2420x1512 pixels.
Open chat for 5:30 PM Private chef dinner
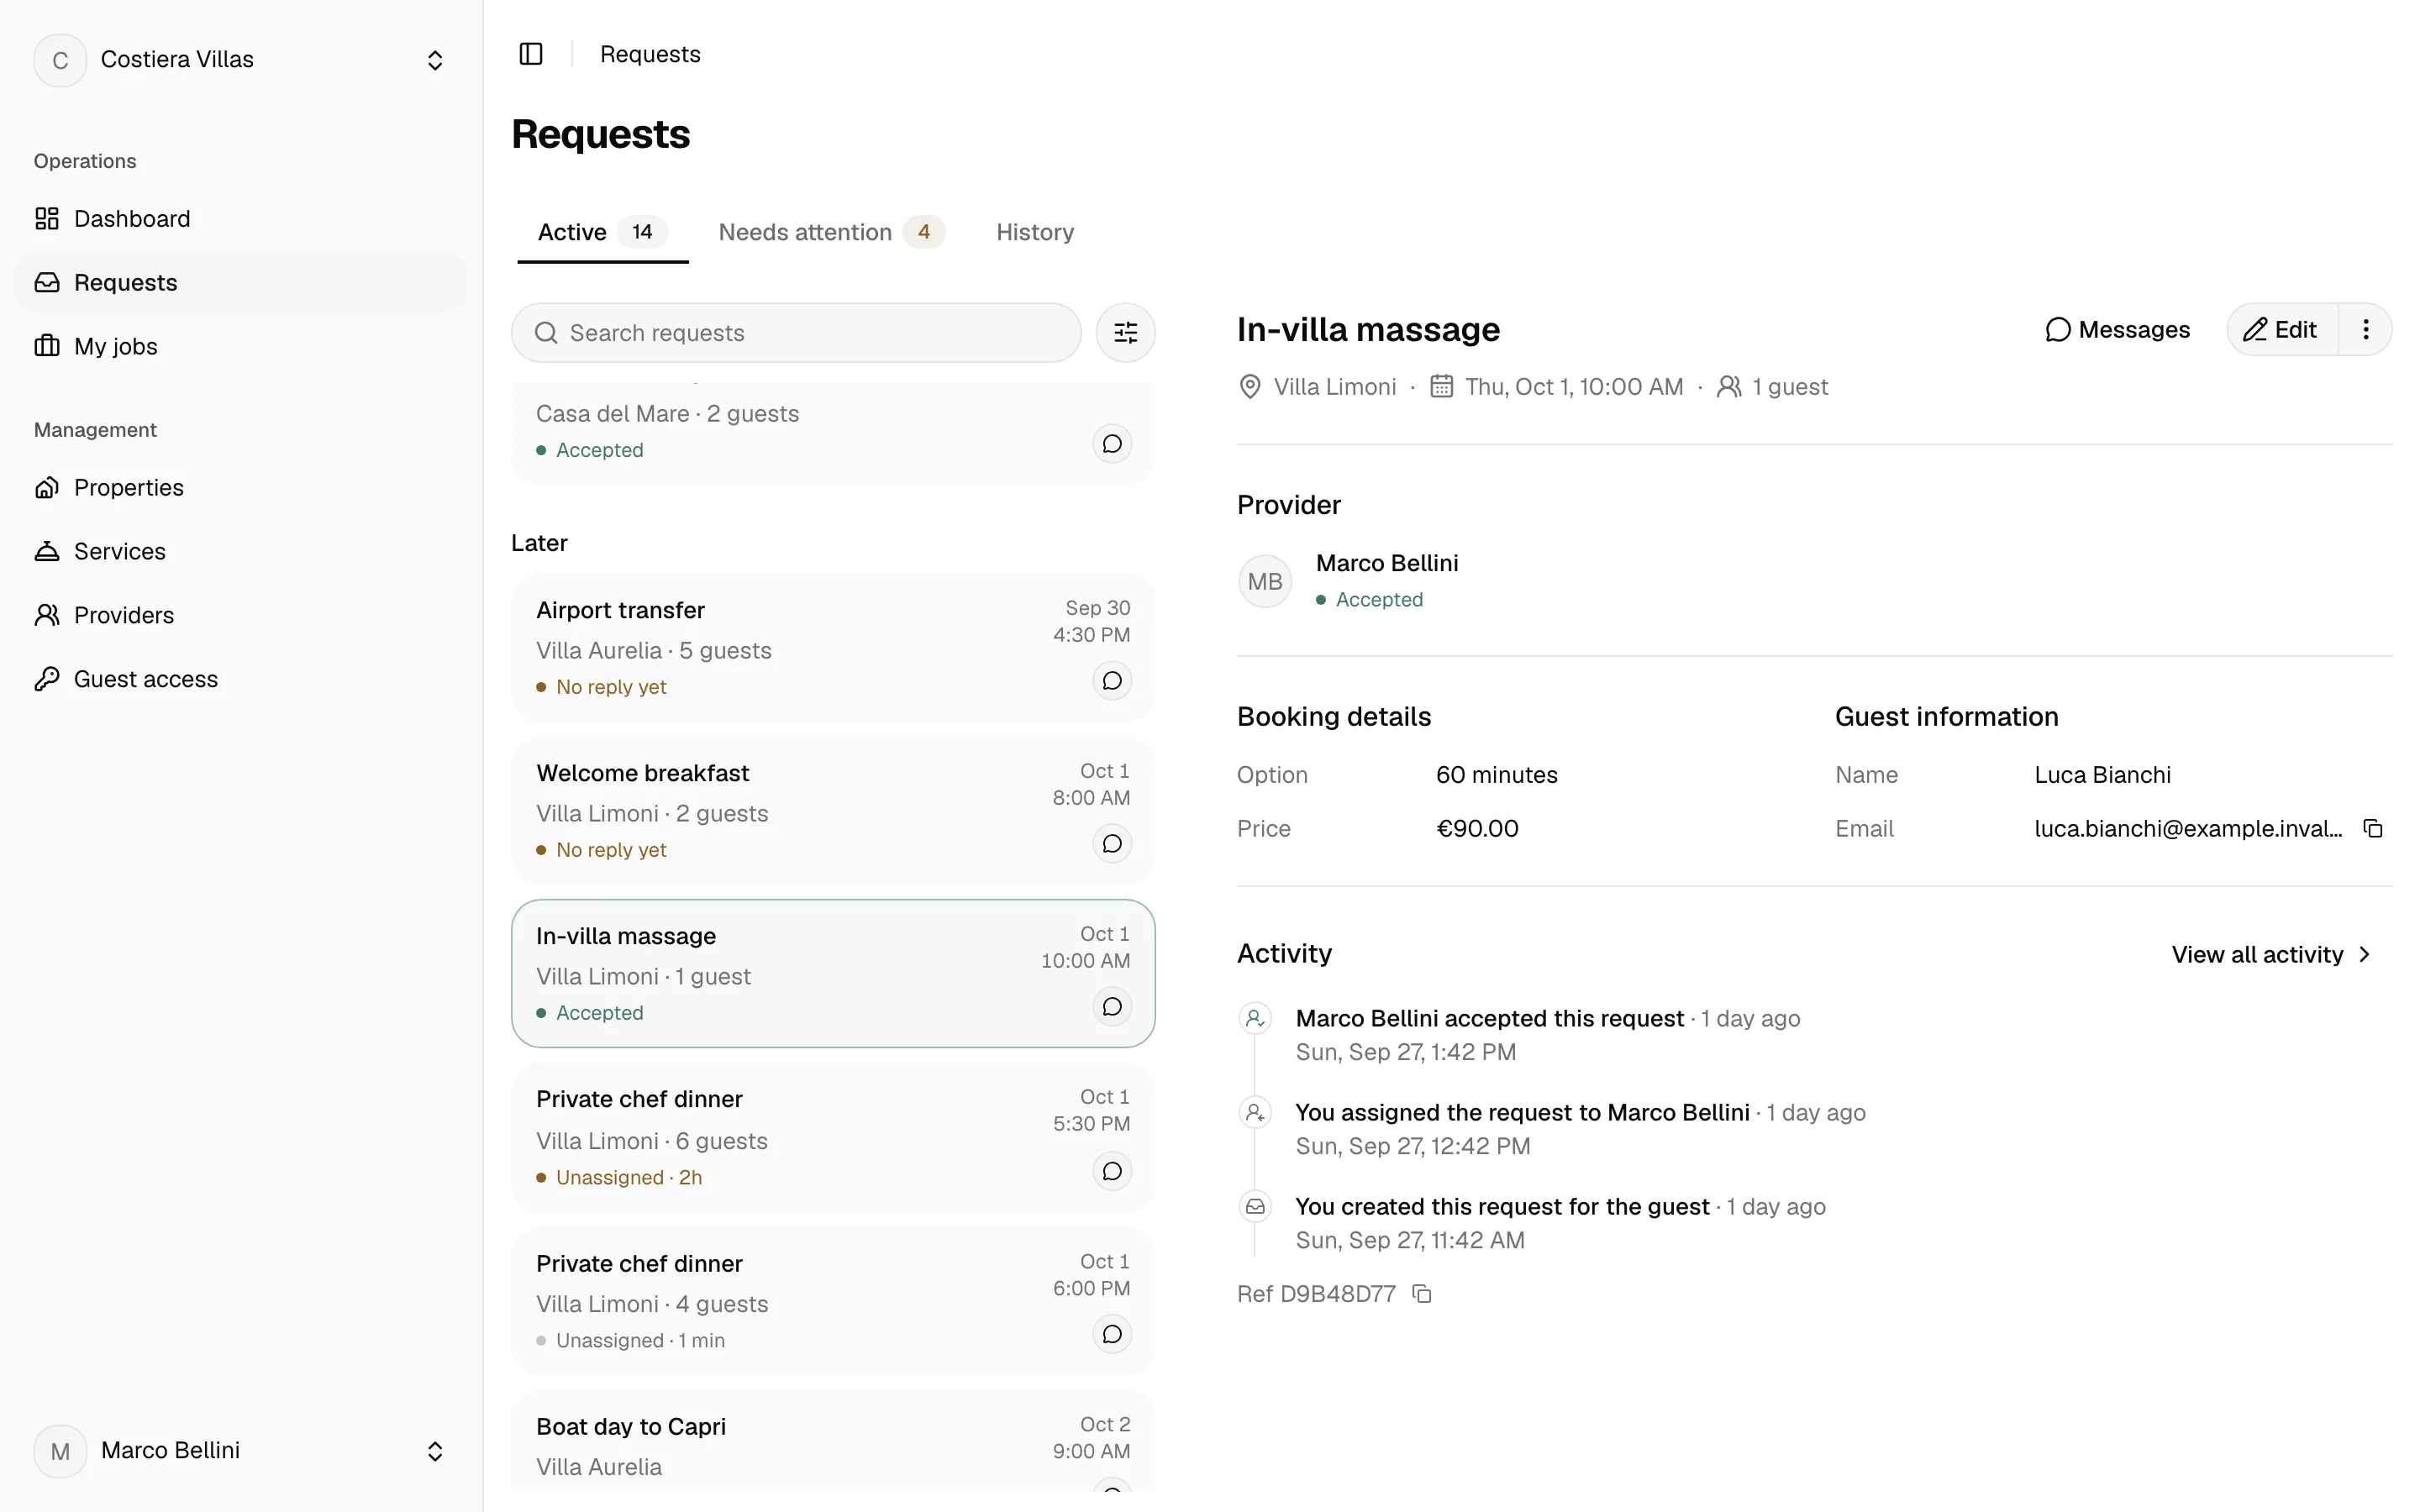[1112, 1171]
